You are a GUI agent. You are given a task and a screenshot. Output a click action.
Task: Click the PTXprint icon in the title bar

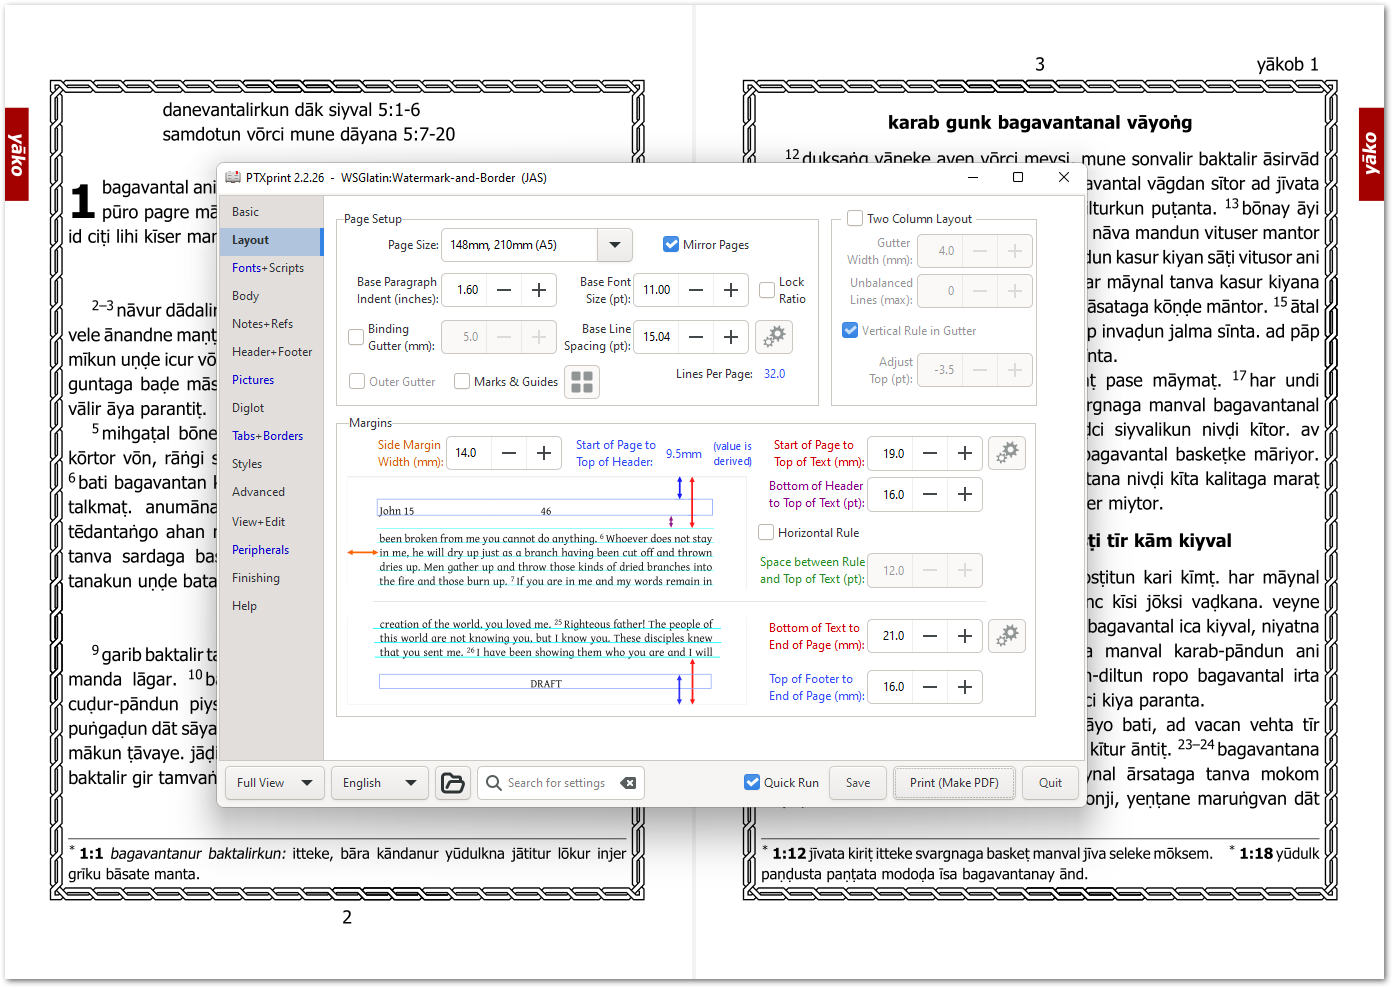pos(232,177)
